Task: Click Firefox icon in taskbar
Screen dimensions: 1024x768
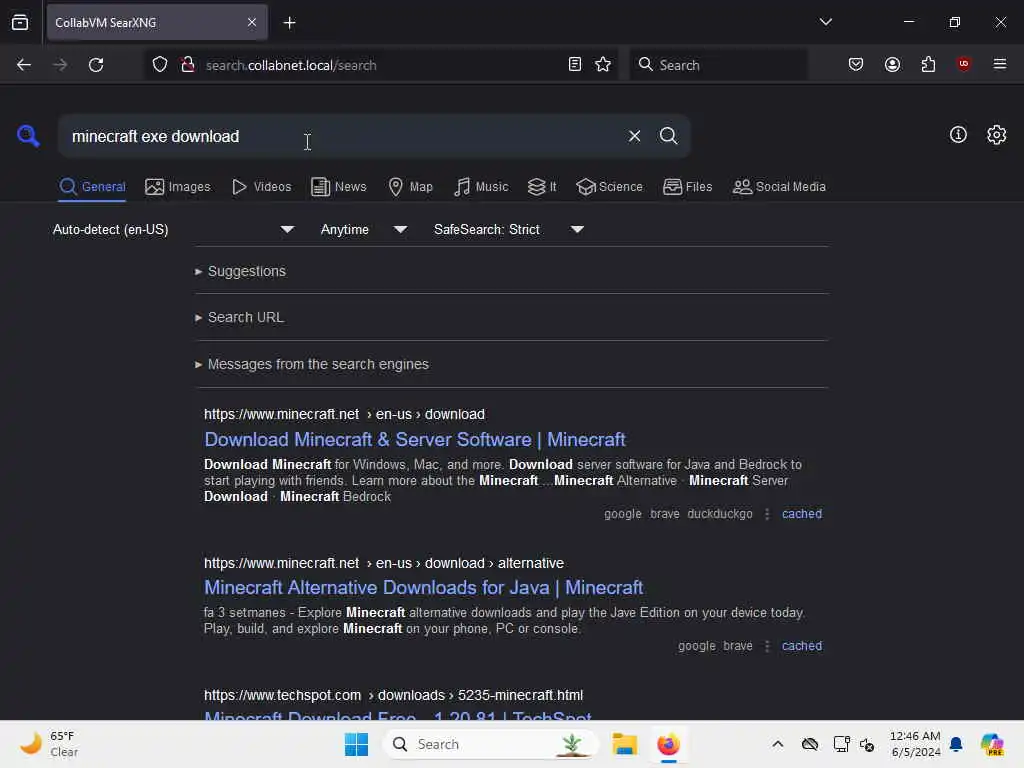Action: [x=668, y=744]
